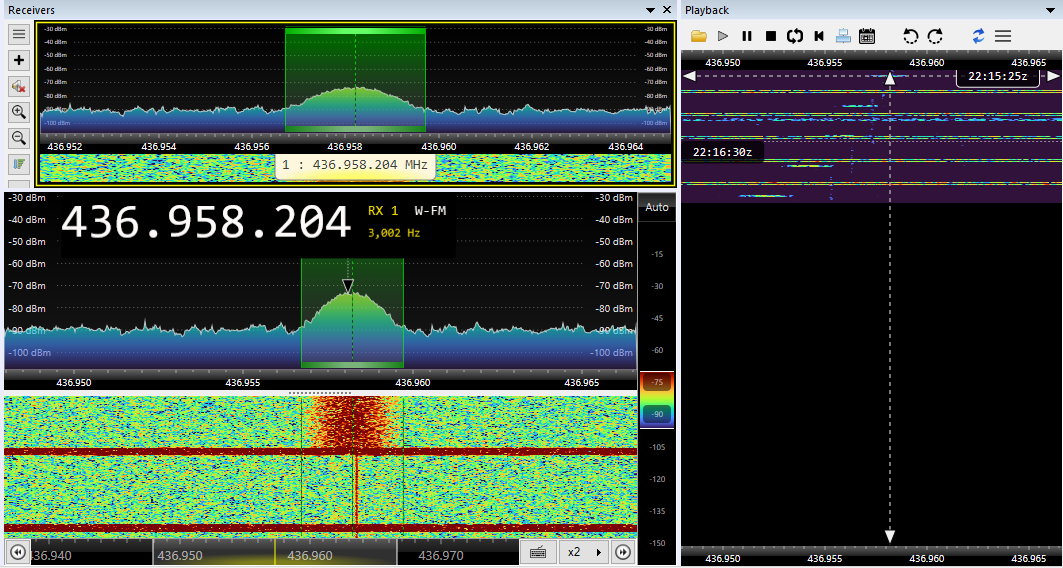Stop the playback
The width and height of the screenshot is (1063, 568).
tap(771, 36)
